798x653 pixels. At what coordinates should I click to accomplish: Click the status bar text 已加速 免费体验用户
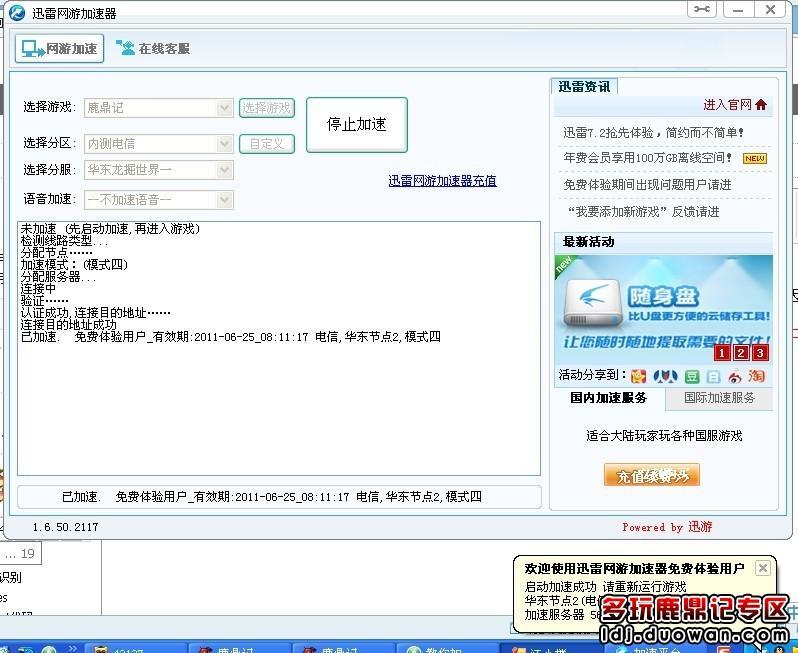tap(272, 497)
